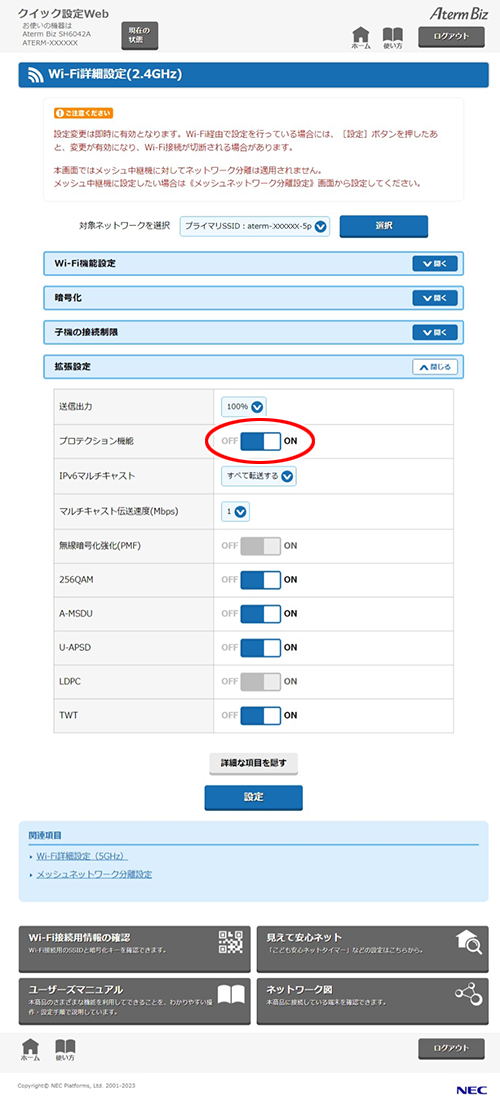Click the network diagram icon on ネットワーク図

[469, 993]
